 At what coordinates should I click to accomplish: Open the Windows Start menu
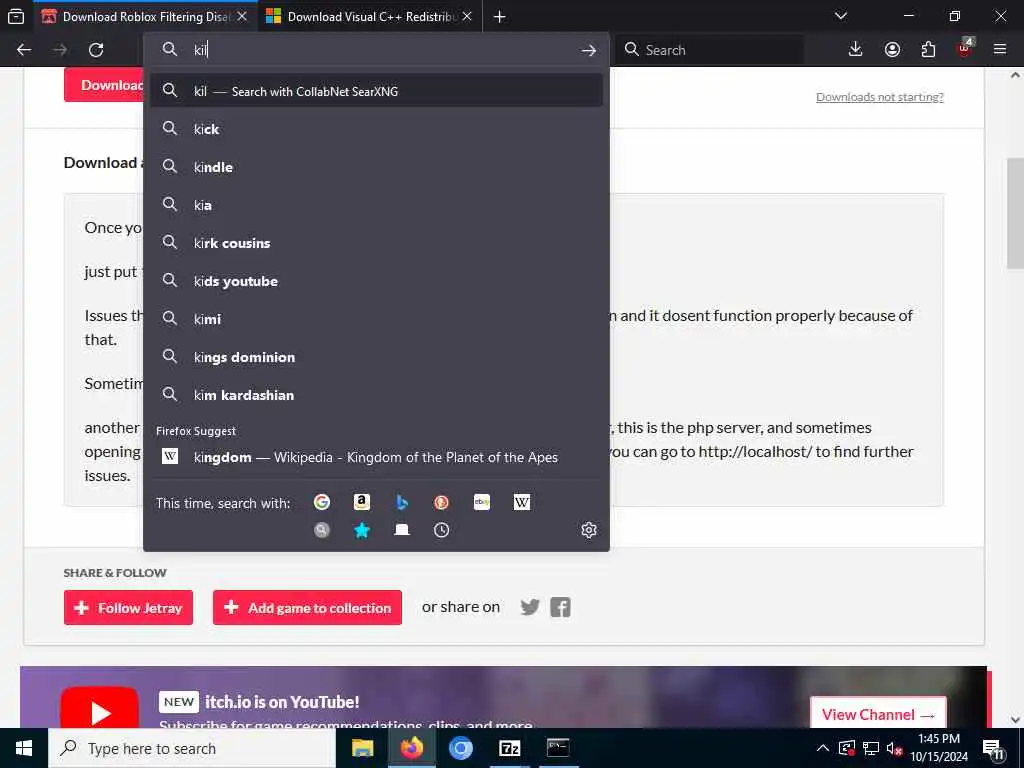point(24,748)
